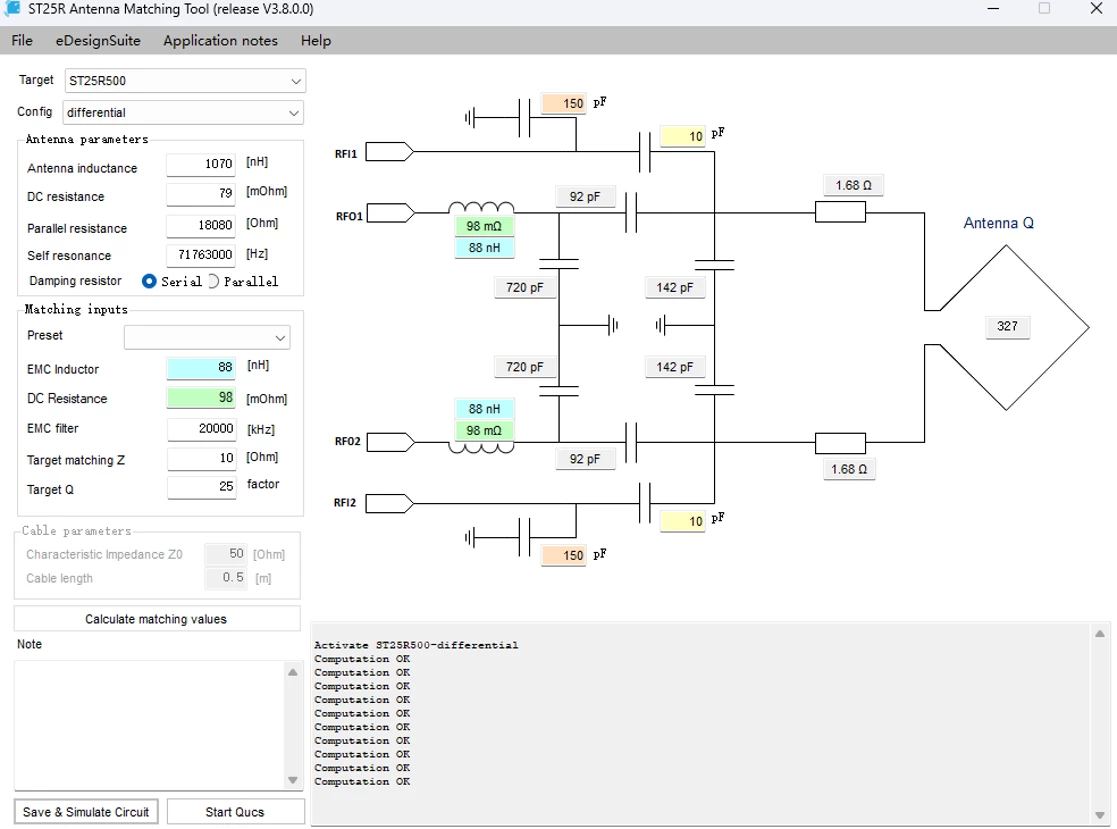This screenshot has width=1117, height=829.
Task: Click the RFO1 98 mΩ label
Action: click(484, 226)
